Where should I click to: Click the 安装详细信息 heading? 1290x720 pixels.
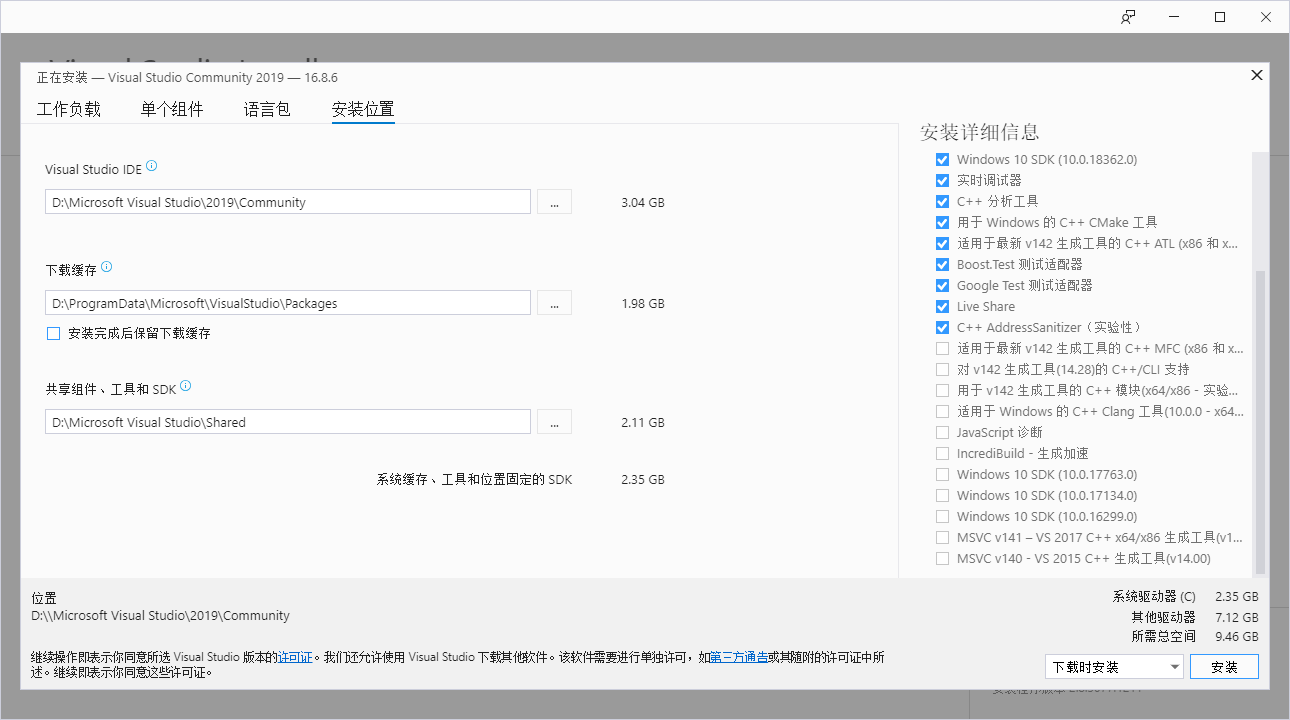[x=979, y=132]
